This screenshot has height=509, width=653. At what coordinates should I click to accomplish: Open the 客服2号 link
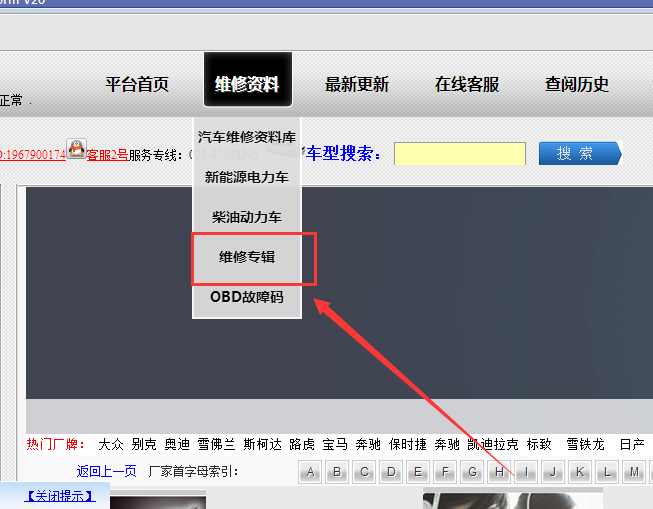107,155
